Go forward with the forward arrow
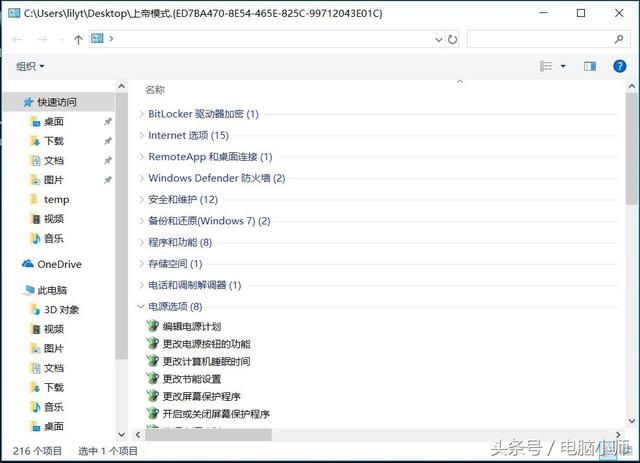The image size is (640, 463). click(42, 40)
